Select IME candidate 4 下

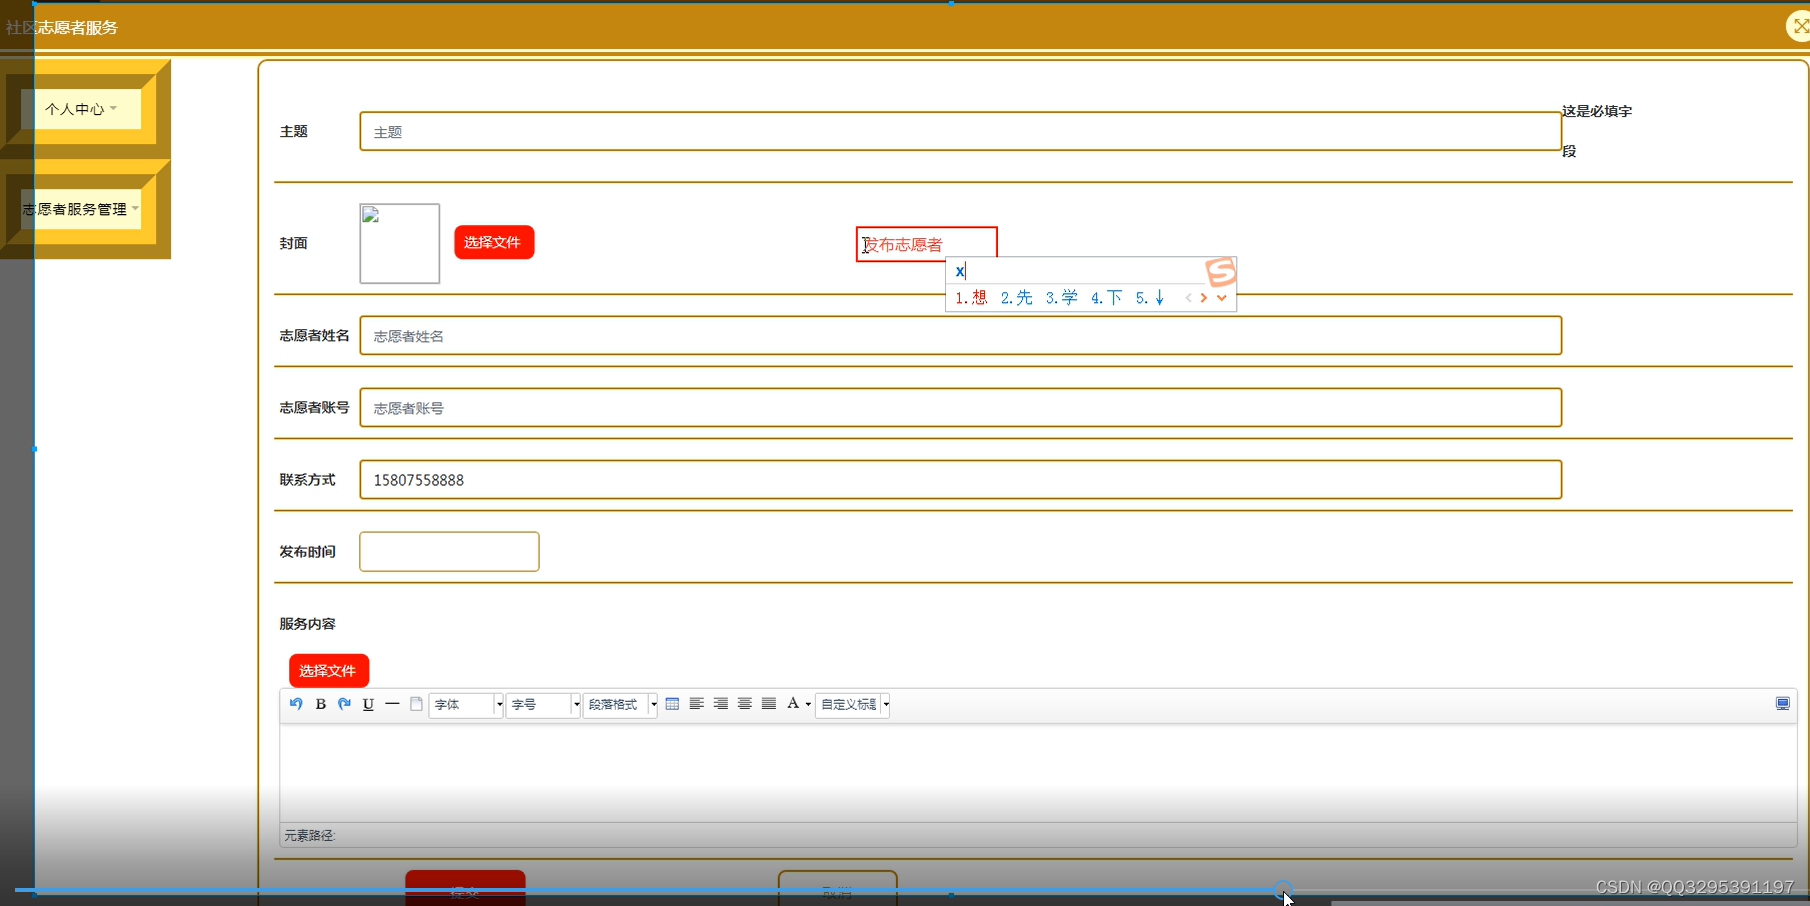pyautogui.click(x=1106, y=297)
